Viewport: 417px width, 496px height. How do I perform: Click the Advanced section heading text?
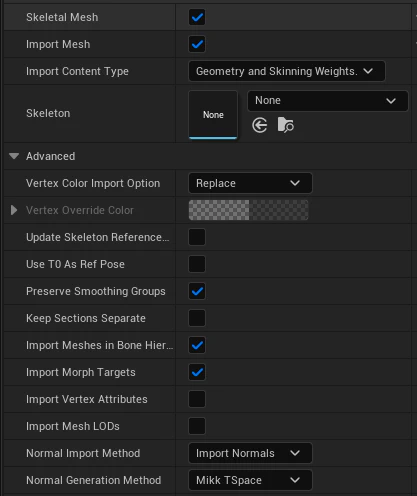click(51, 156)
